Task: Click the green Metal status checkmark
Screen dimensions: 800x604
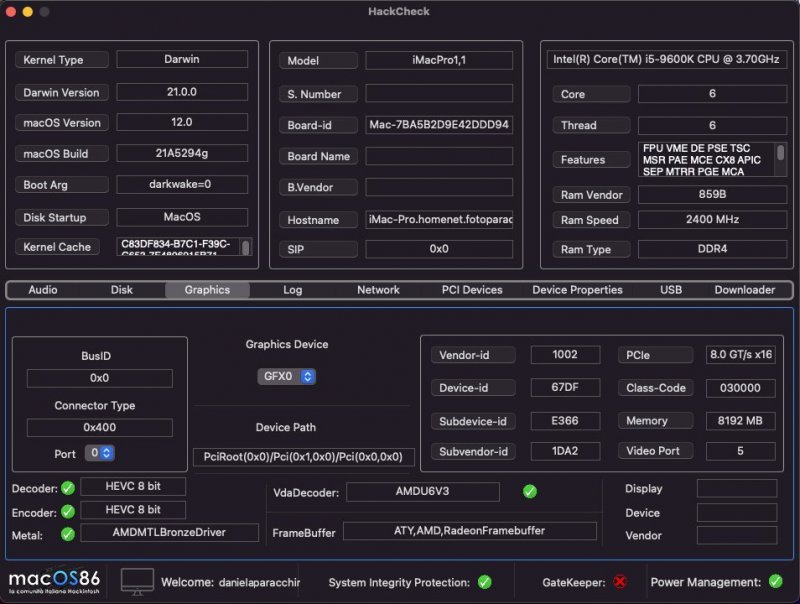Action: point(68,535)
